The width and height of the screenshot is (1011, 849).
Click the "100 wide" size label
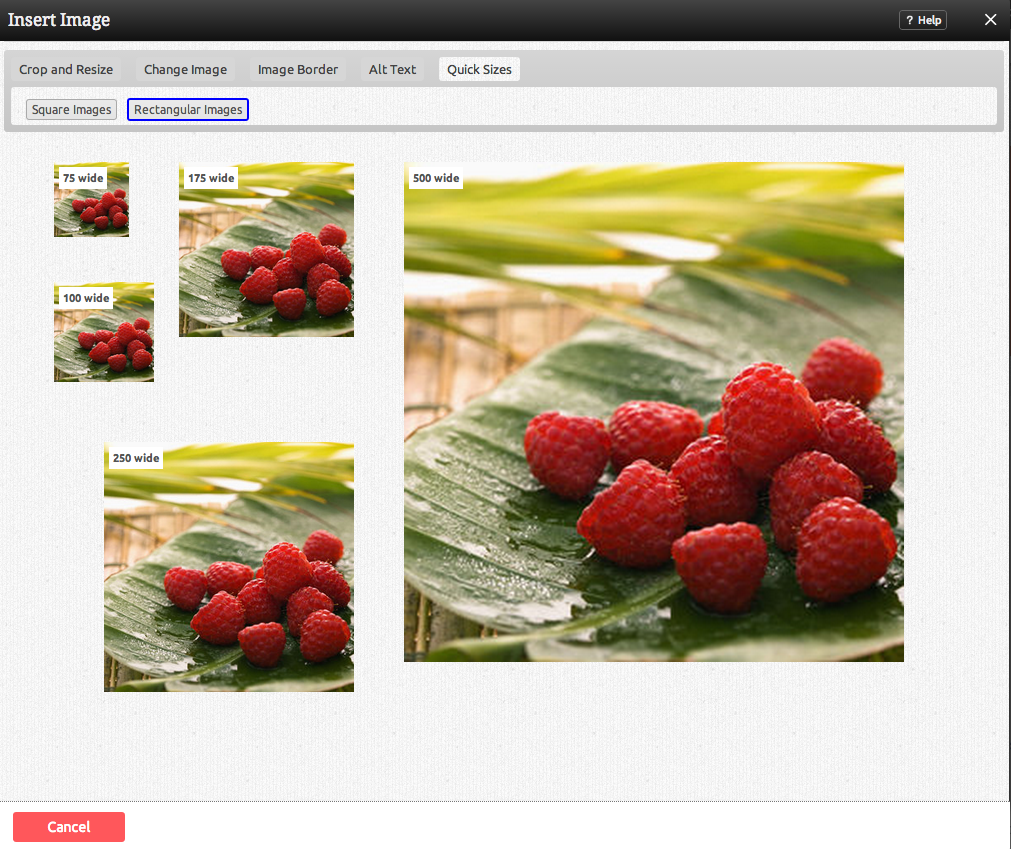pos(86,299)
